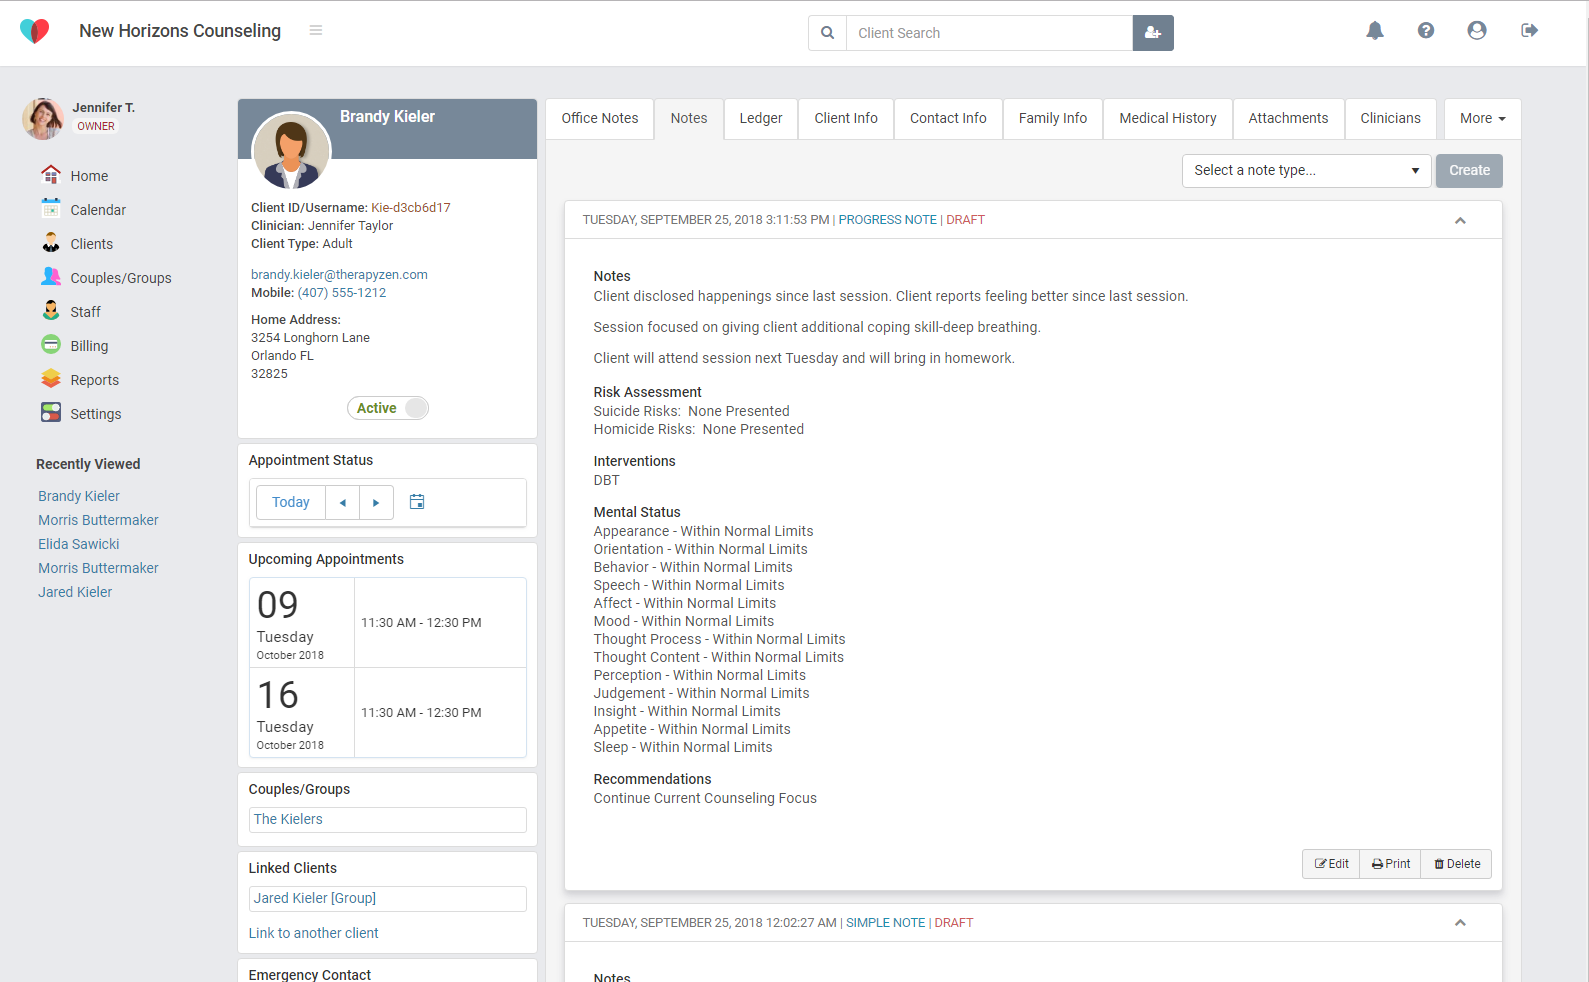
Task: Delete the progress note
Action: pyautogui.click(x=1457, y=864)
